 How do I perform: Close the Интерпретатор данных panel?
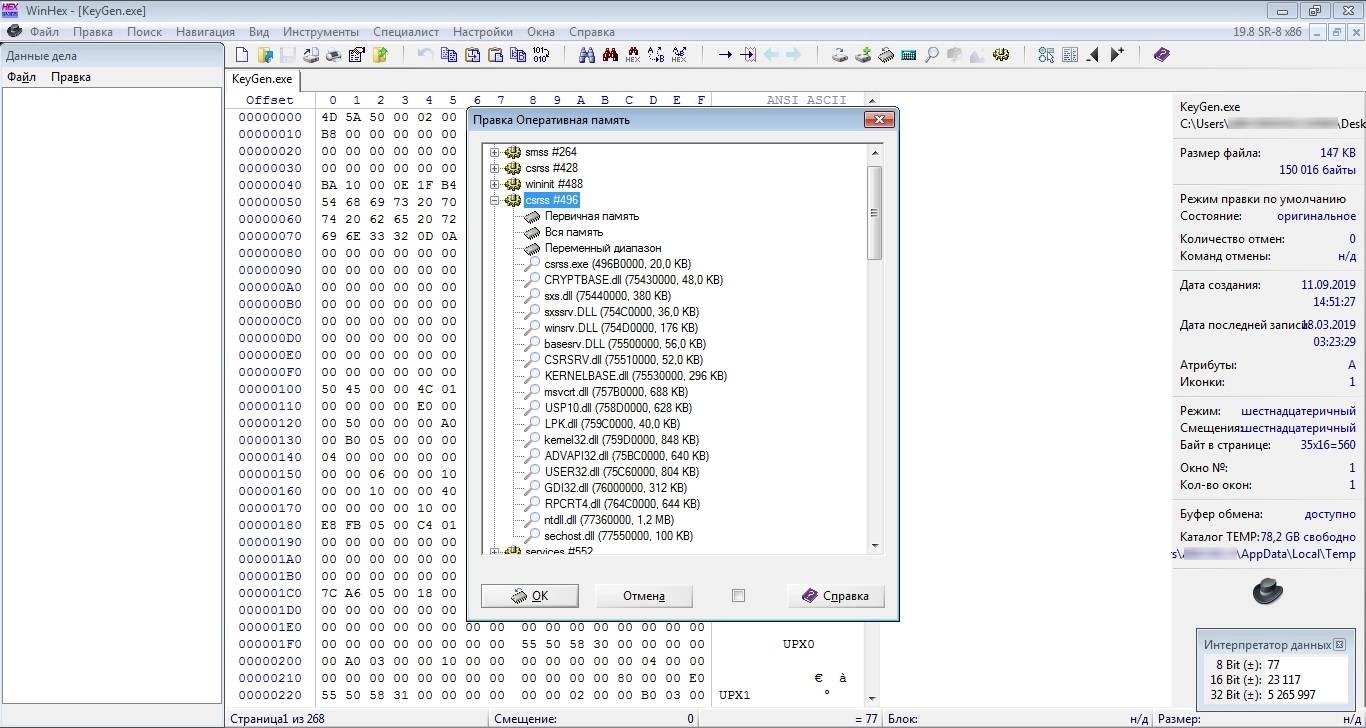[1339, 645]
